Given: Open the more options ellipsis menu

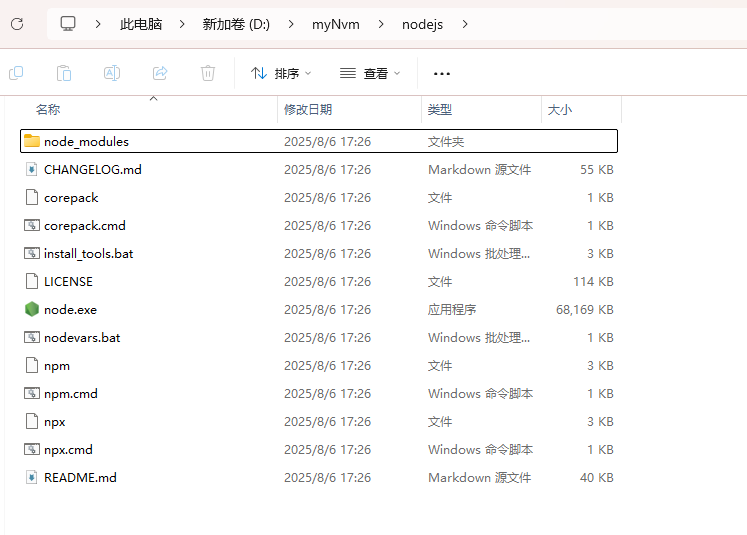Looking at the screenshot, I should click(x=442, y=73).
